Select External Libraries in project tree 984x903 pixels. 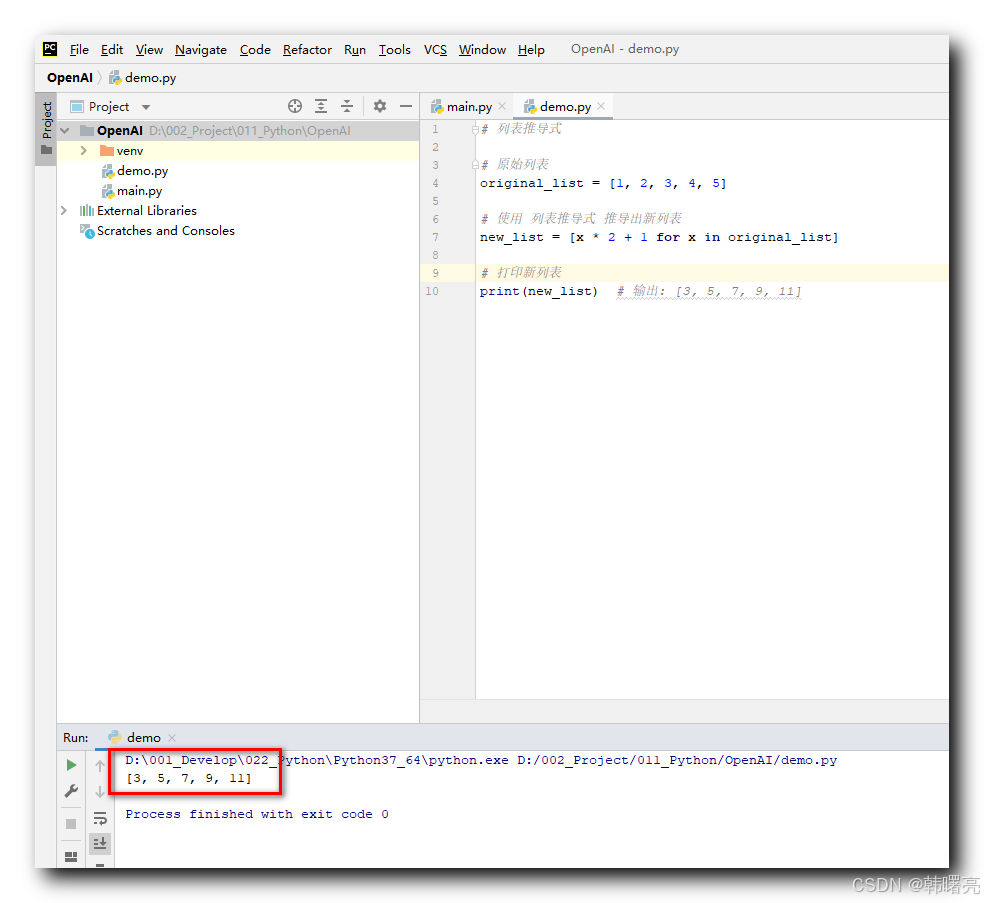[146, 211]
